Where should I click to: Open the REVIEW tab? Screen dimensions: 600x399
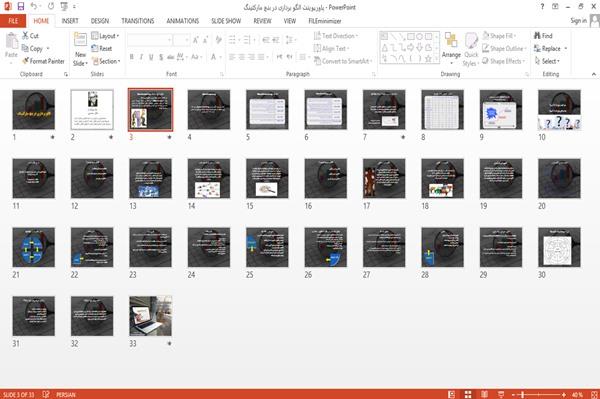(262, 21)
